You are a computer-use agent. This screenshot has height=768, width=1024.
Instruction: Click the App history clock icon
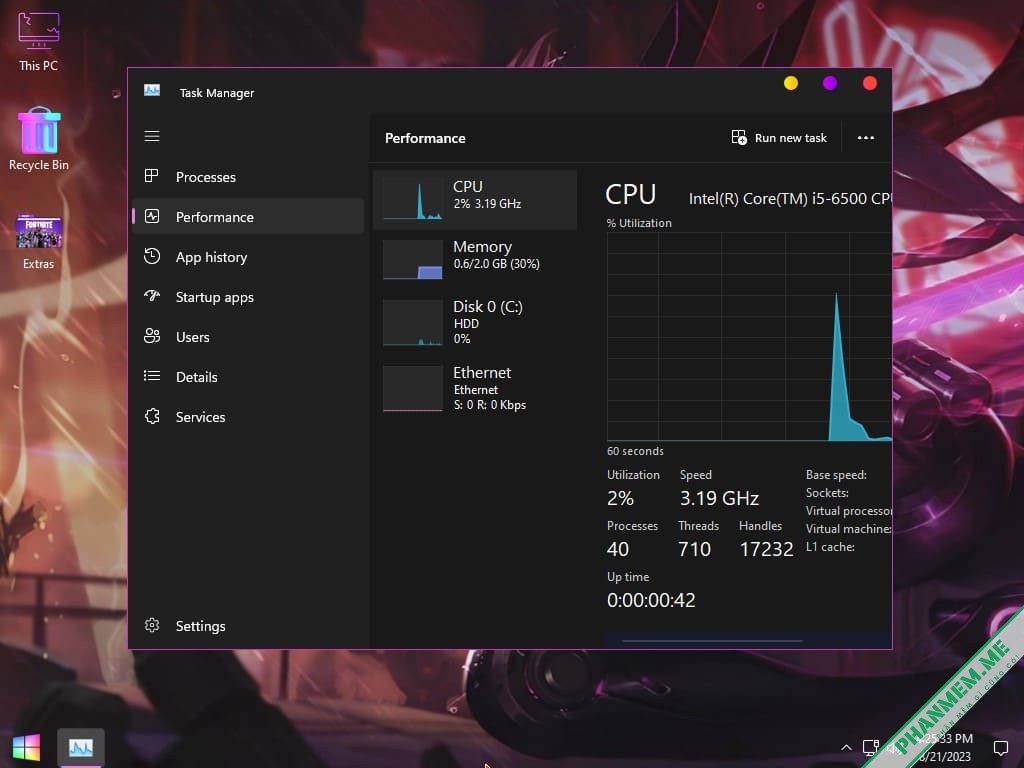point(152,256)
